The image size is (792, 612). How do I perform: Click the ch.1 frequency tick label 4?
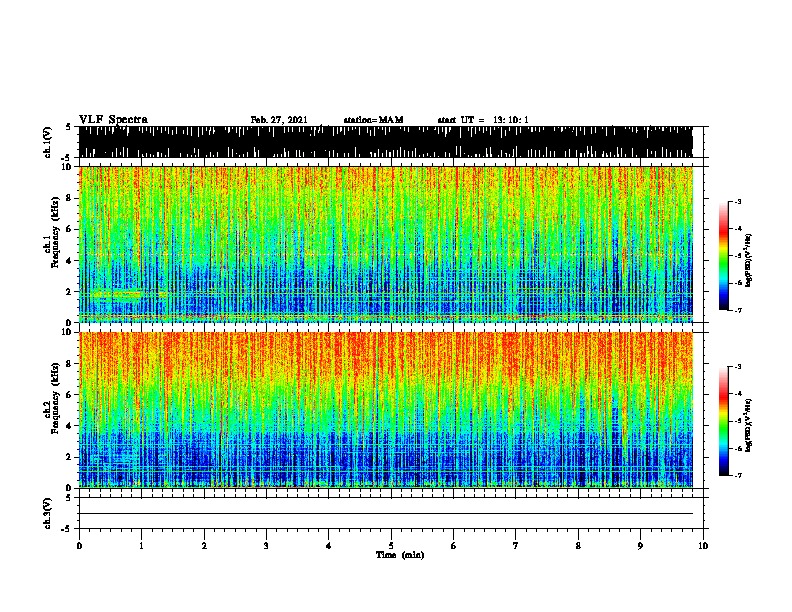coord(70,261)
